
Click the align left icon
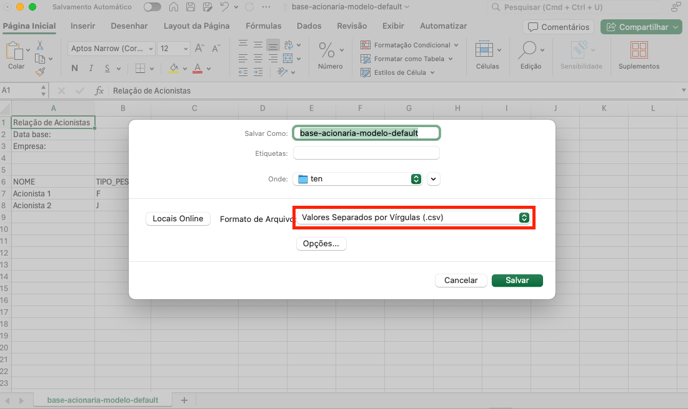(x=243, y=58)
